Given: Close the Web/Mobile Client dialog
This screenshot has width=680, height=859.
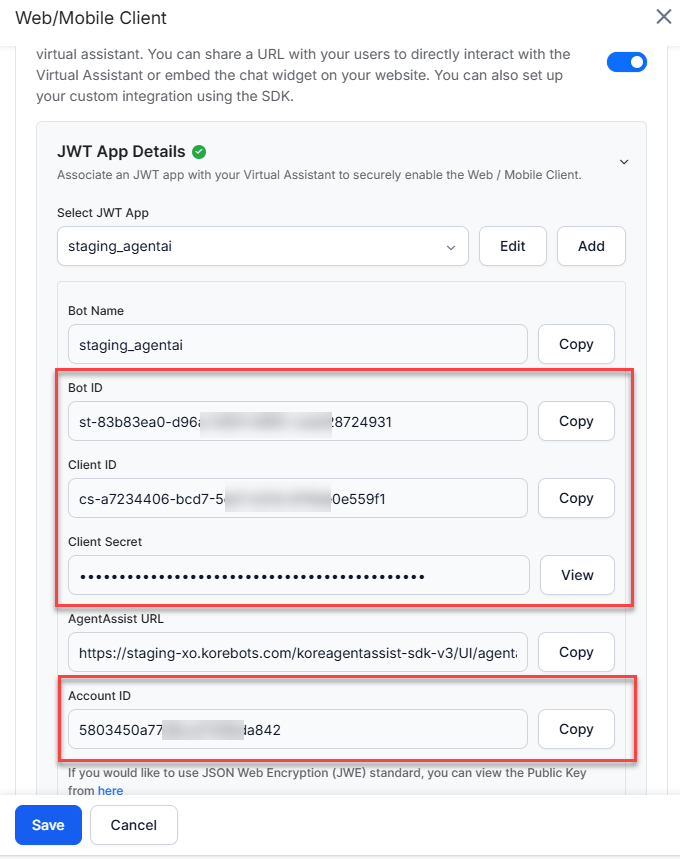Looking at the screenshot, I should coord(663,16).
